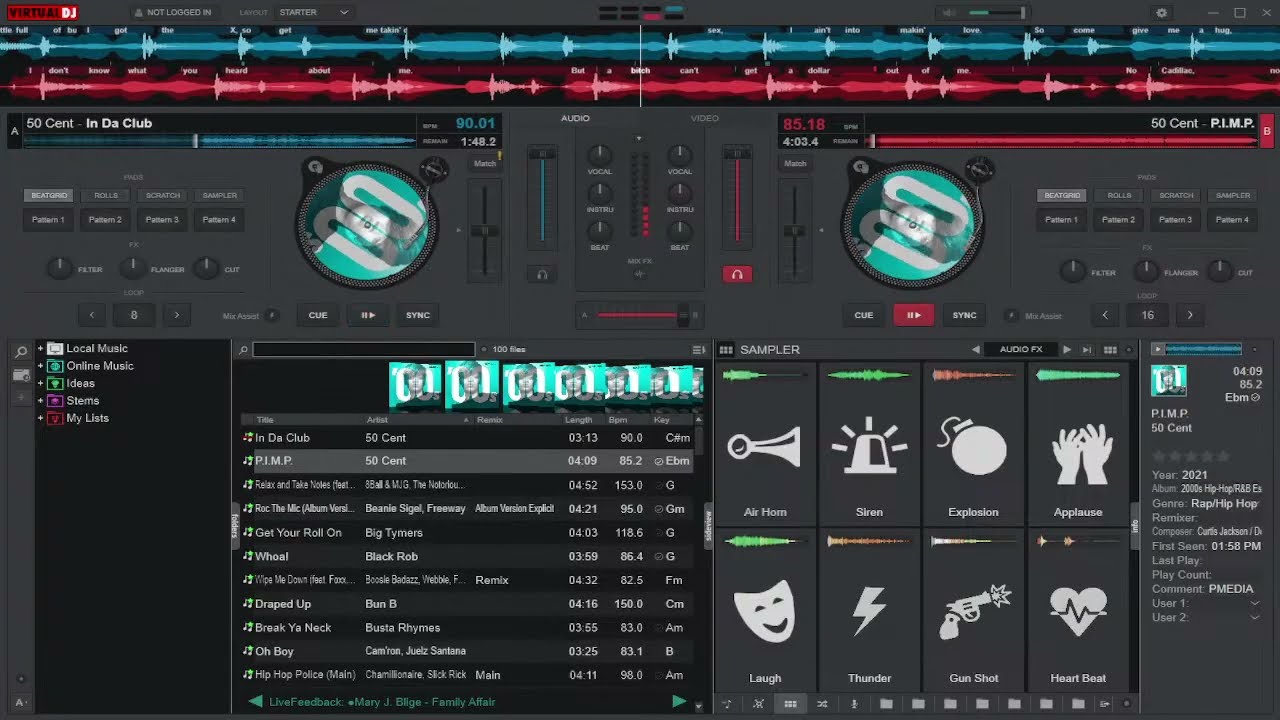Sort the browser by Title column
1280x720 pixels.
pyautogui.click(x=265, y=420)
